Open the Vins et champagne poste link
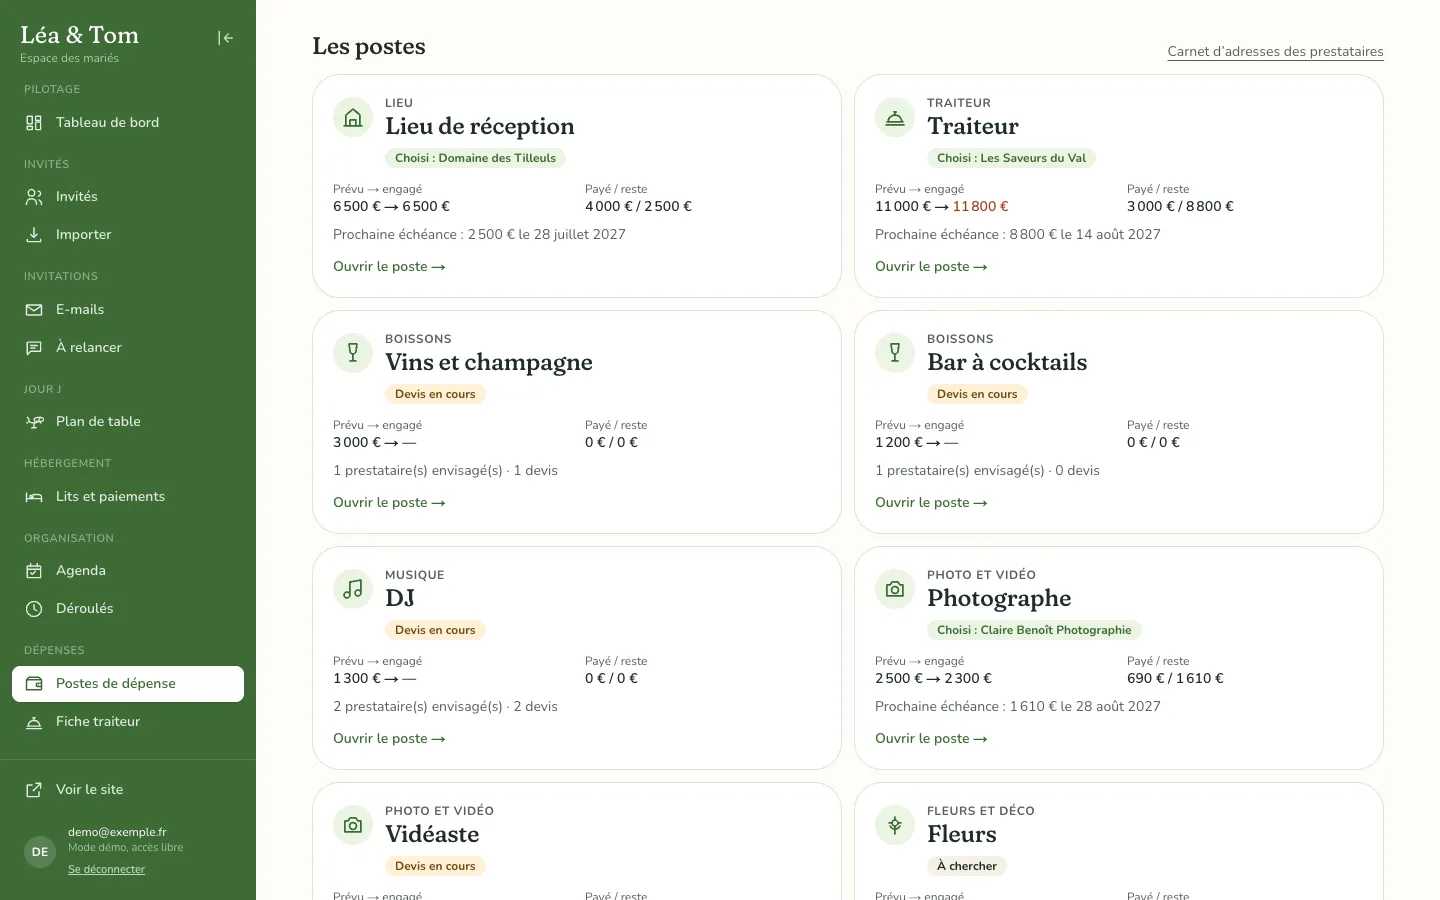The image size is (1440, 900). (x=389, y=503)
